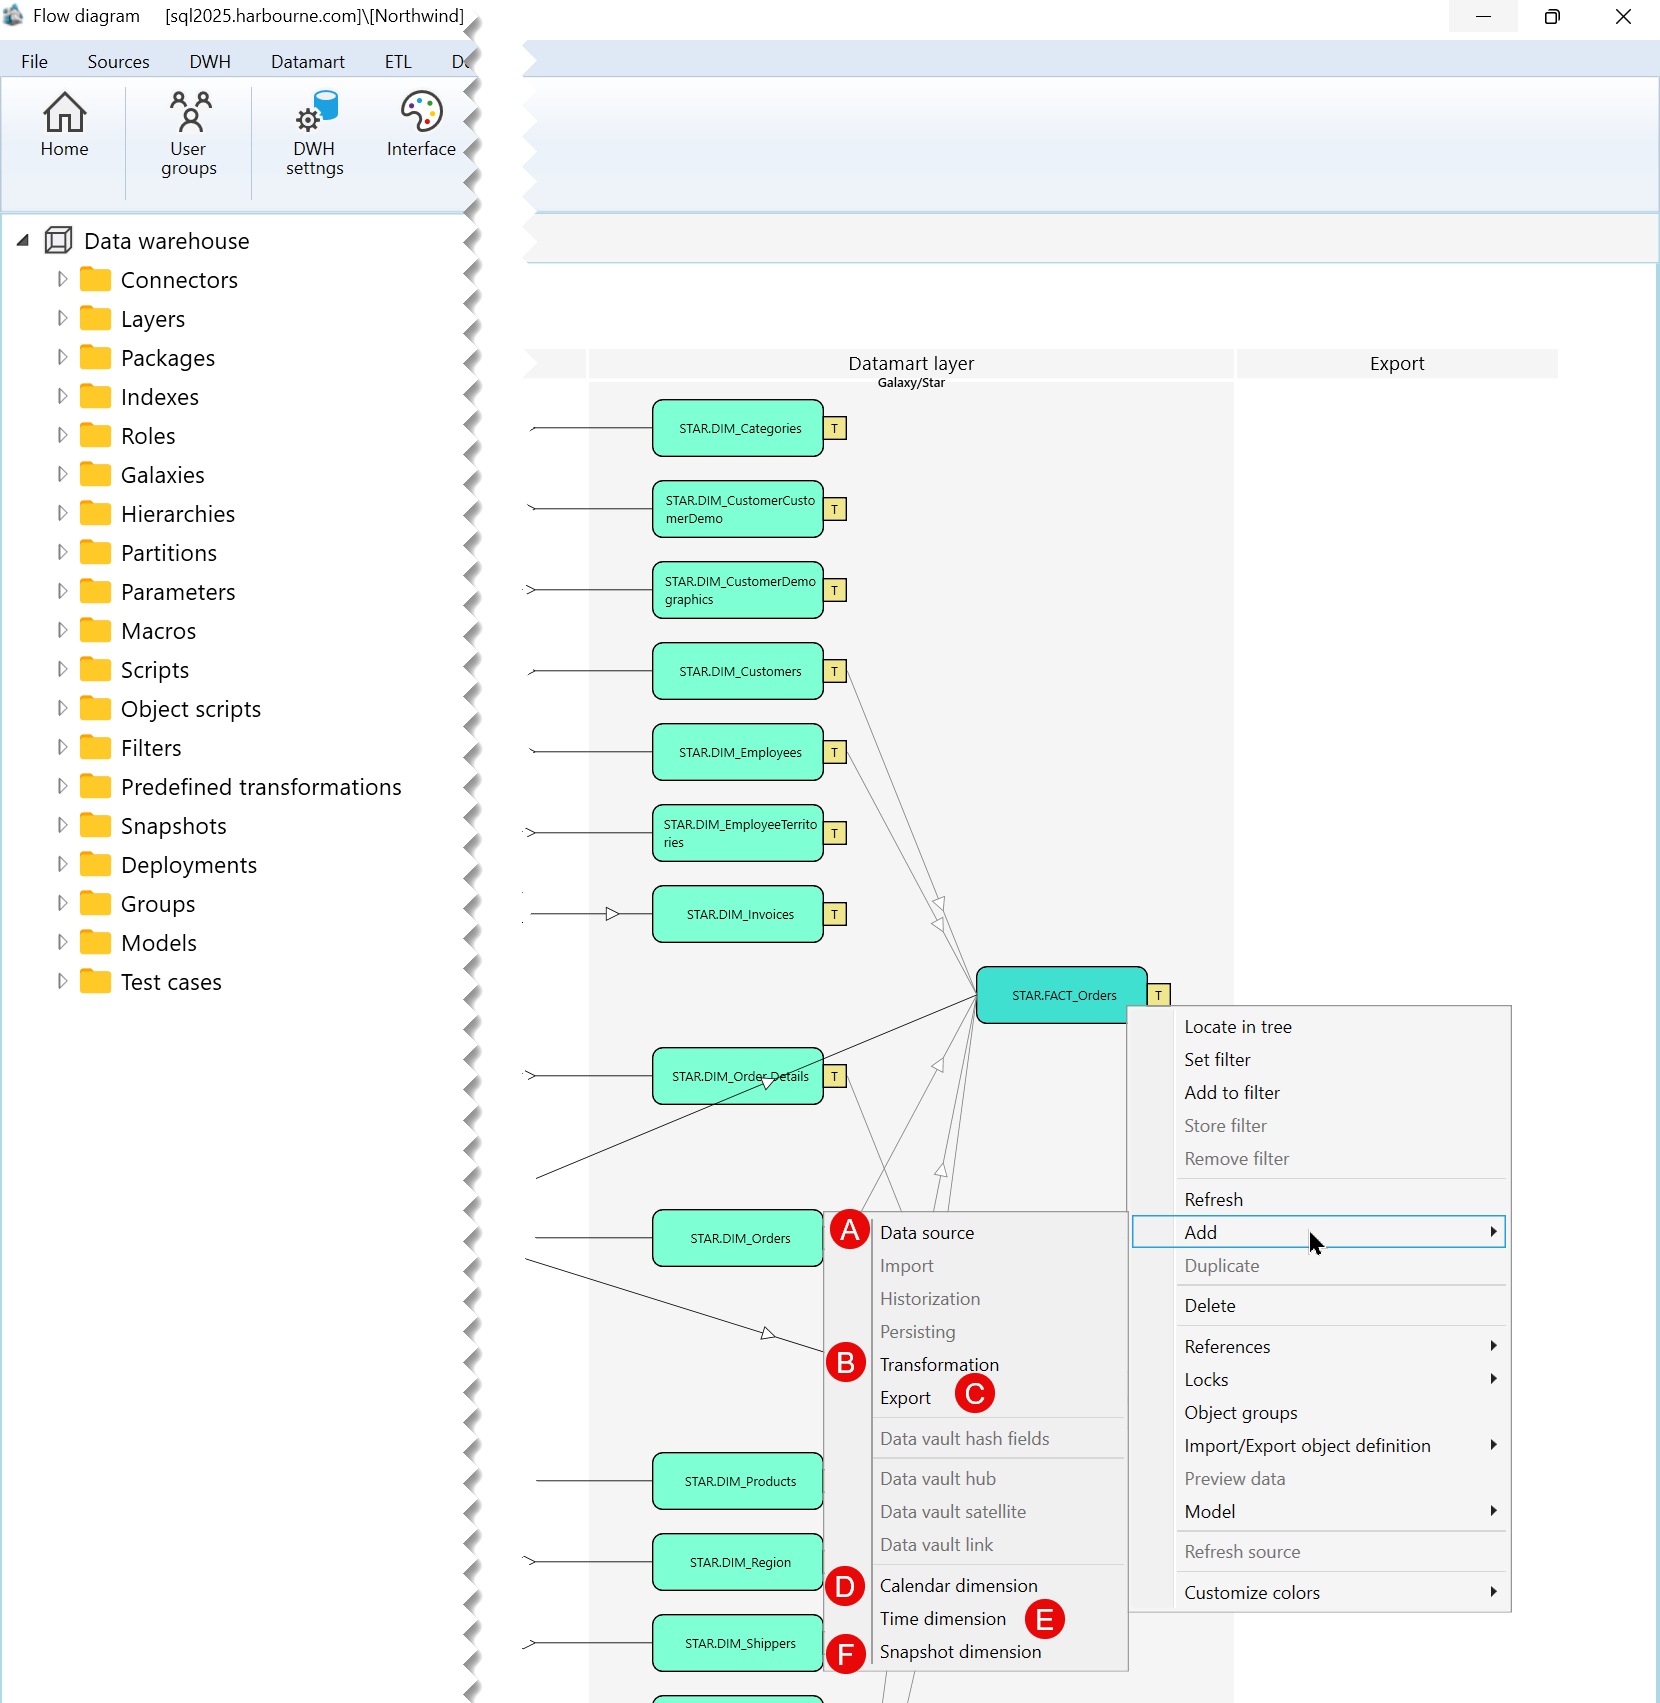The width and height of the screenshot is (1660, 1703).
Task: Collapse the Data warehouse root node
Action: (x=23, y=240)
